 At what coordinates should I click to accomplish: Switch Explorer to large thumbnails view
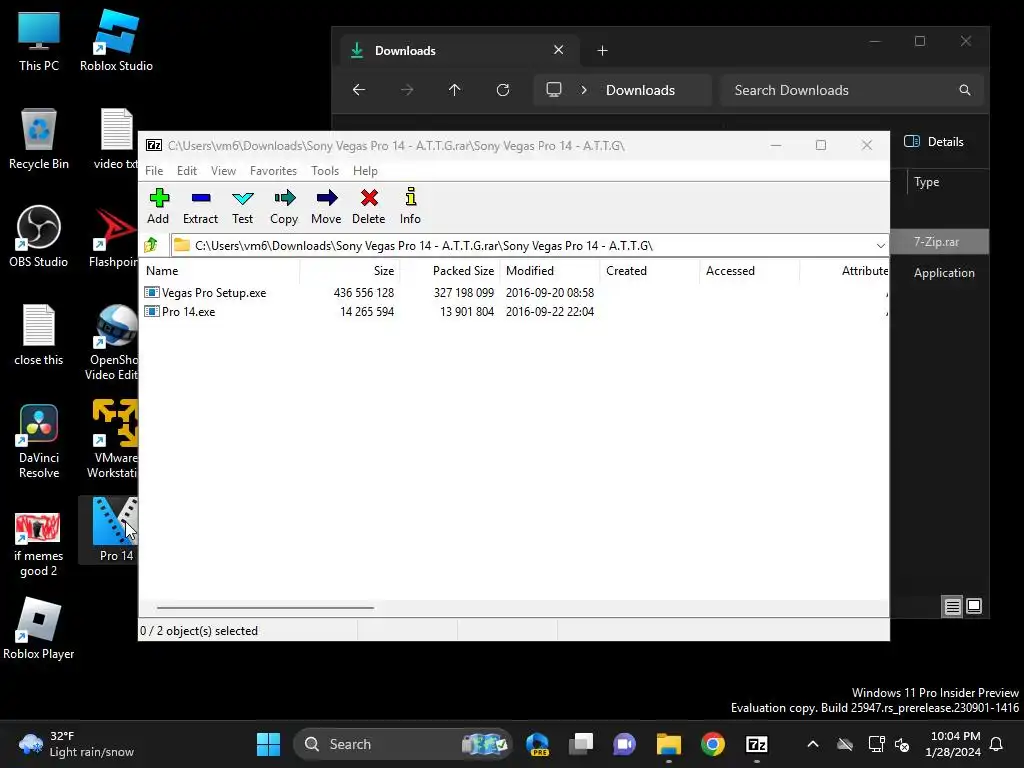click(974, 607)
